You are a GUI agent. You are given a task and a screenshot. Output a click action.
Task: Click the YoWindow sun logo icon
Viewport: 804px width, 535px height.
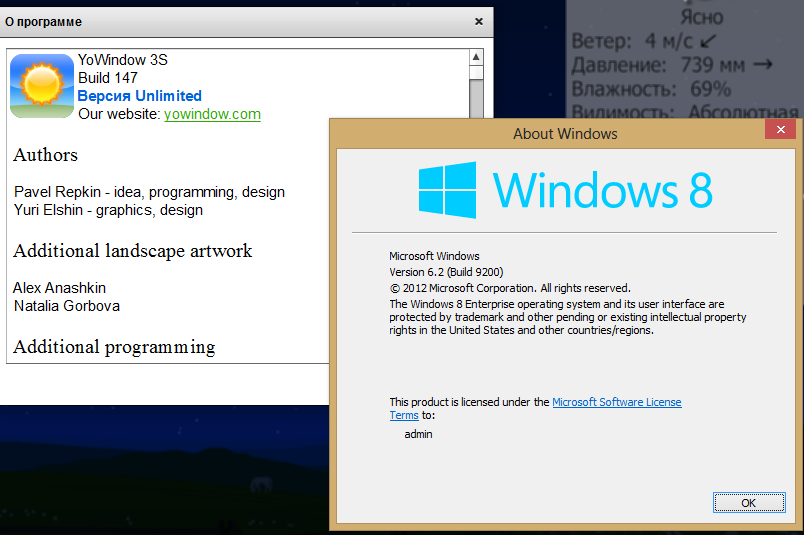42,86
